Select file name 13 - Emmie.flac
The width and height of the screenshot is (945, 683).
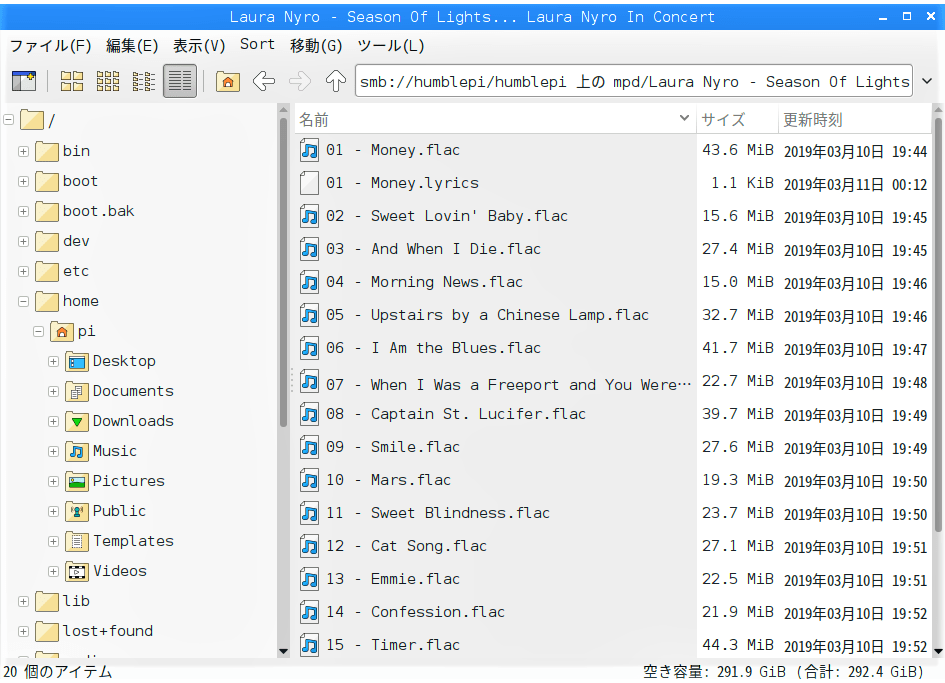coord(393,579)
